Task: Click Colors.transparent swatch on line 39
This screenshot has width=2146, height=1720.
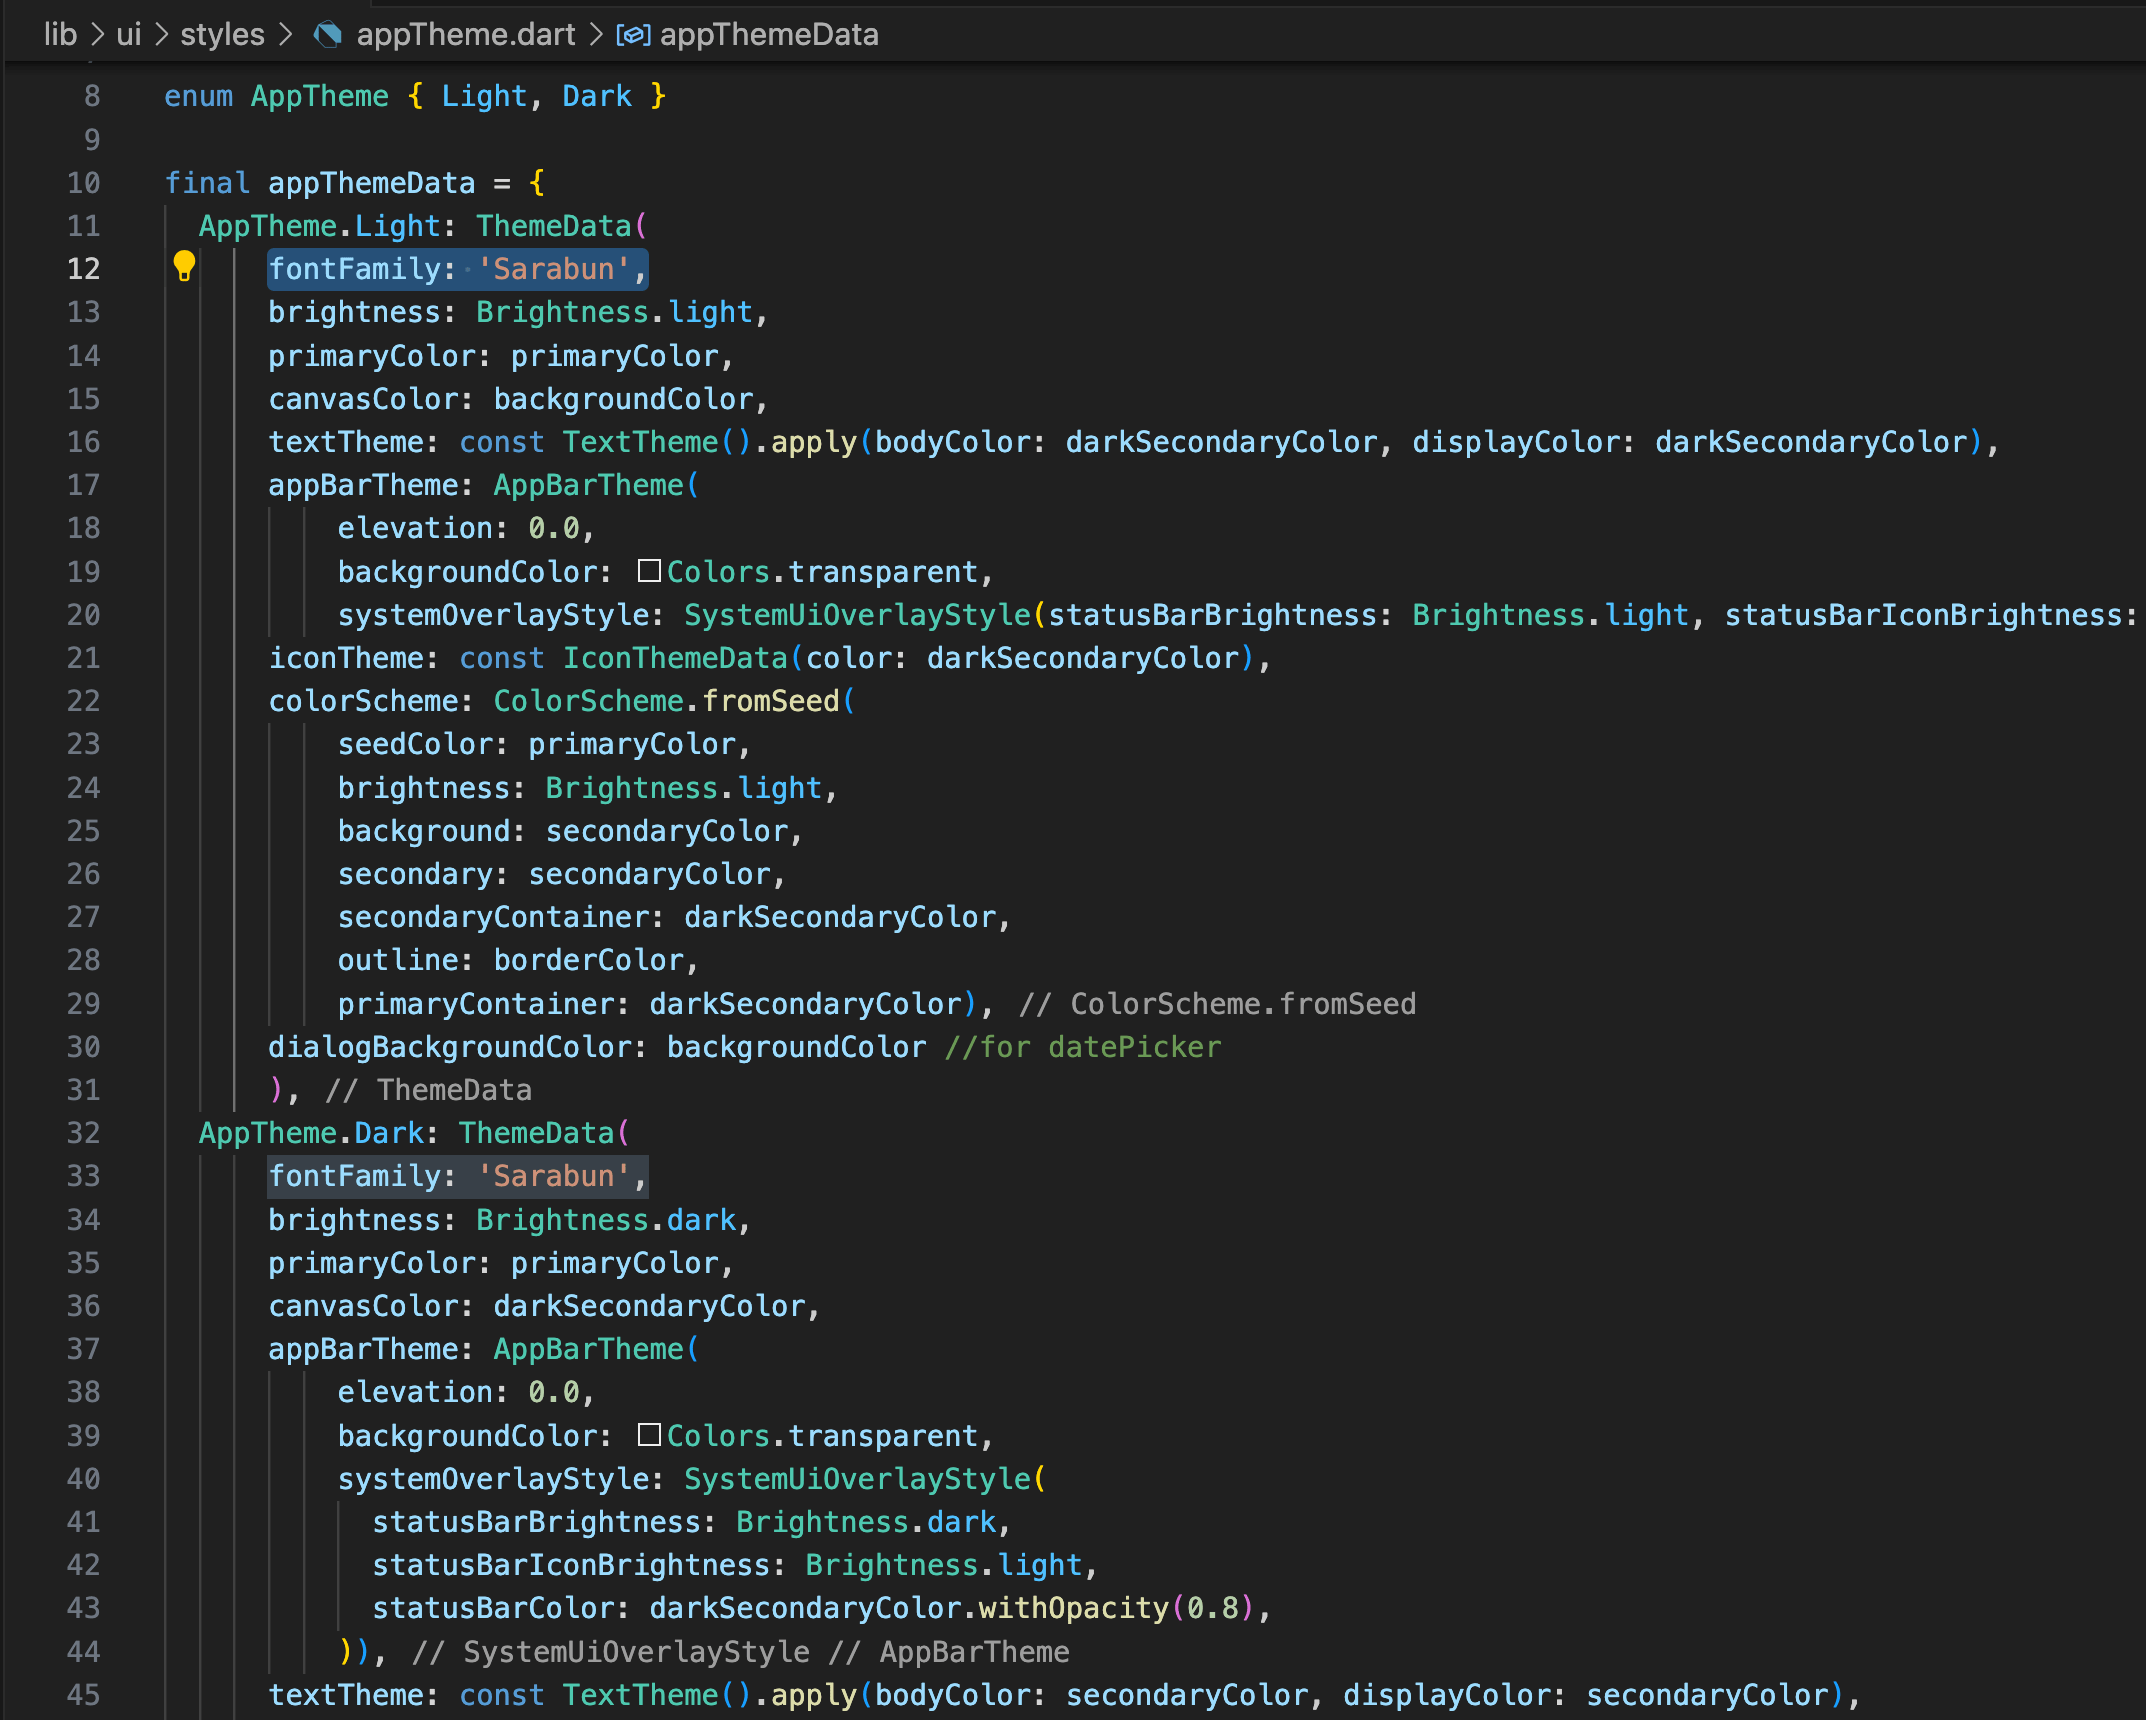Action: coord(649,1435)
